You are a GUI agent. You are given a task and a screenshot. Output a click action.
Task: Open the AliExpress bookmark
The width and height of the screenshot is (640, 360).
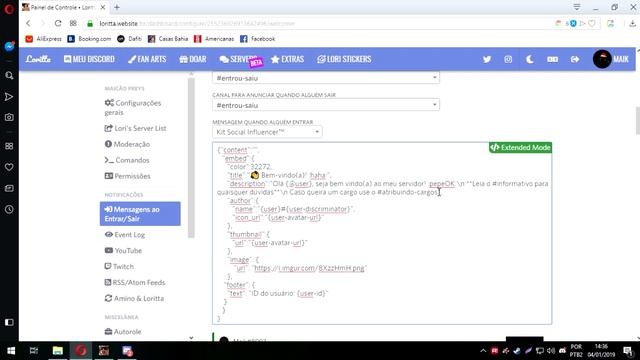(43, 39)
